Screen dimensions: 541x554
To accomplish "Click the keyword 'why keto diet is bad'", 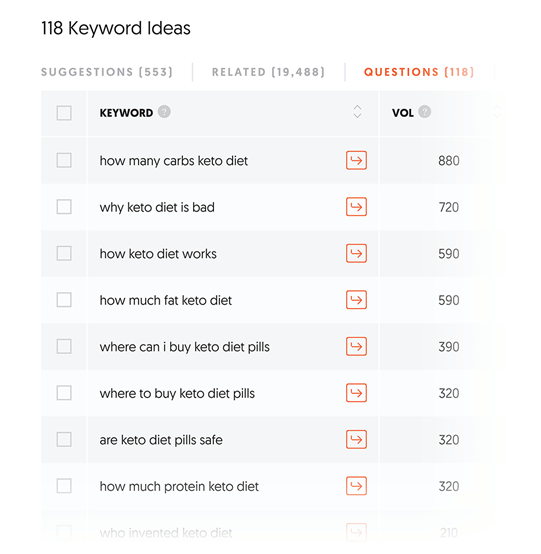I will (x=157, y=207).
